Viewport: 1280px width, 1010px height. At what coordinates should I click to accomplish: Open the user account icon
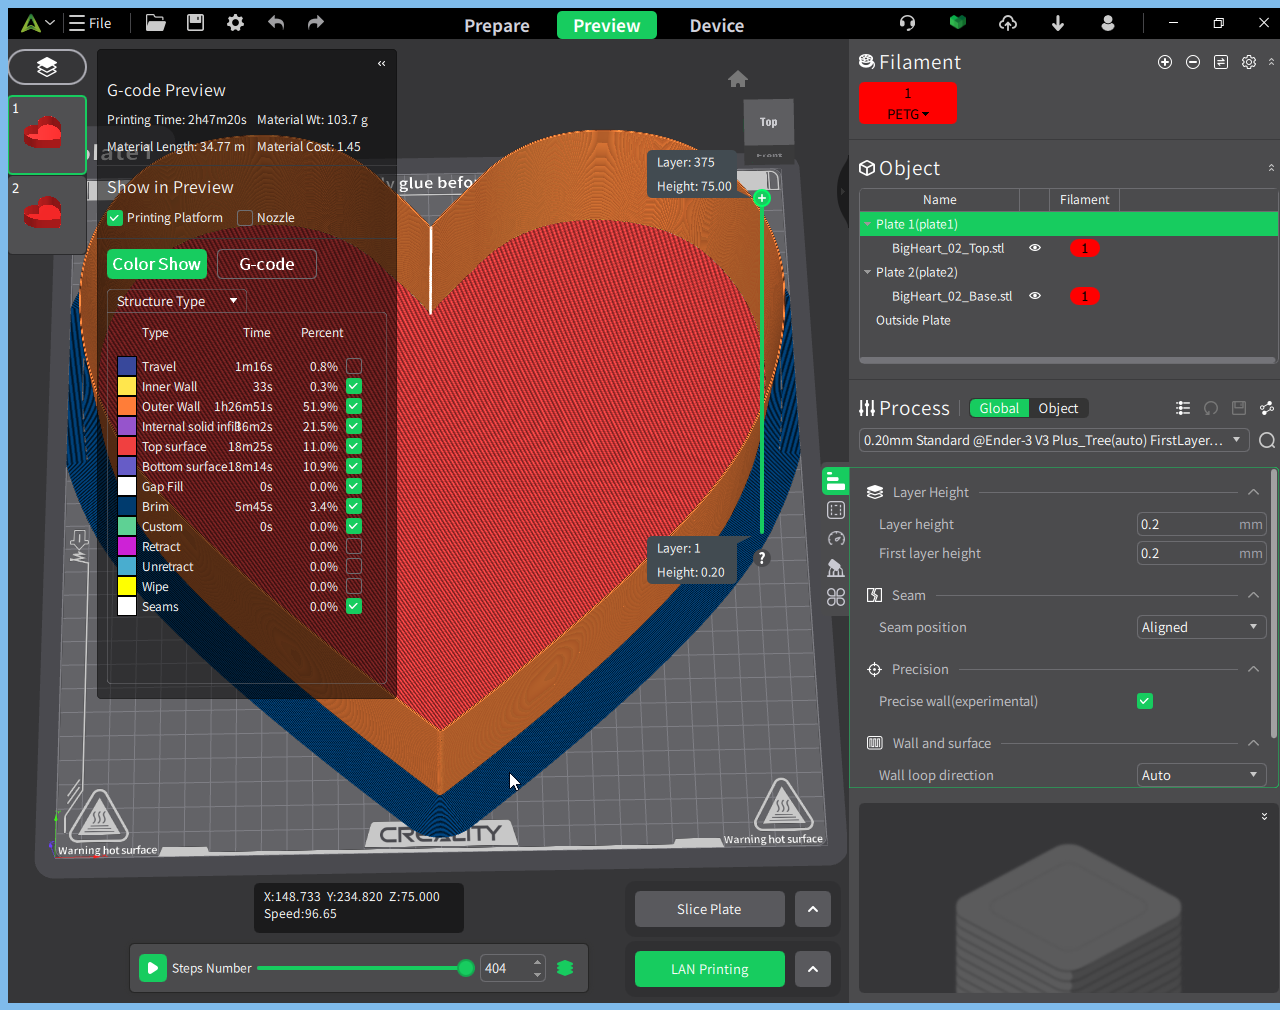click(1108, 23)
